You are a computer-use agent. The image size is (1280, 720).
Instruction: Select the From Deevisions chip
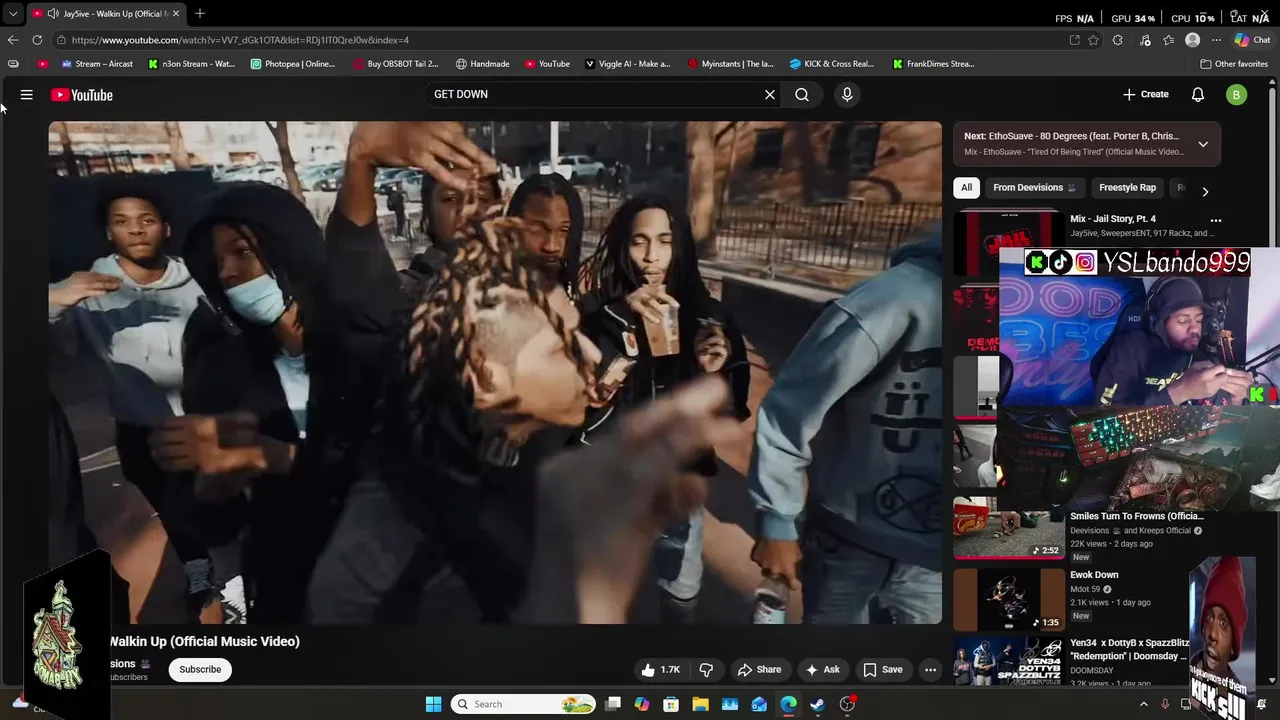pos(1034,188)
